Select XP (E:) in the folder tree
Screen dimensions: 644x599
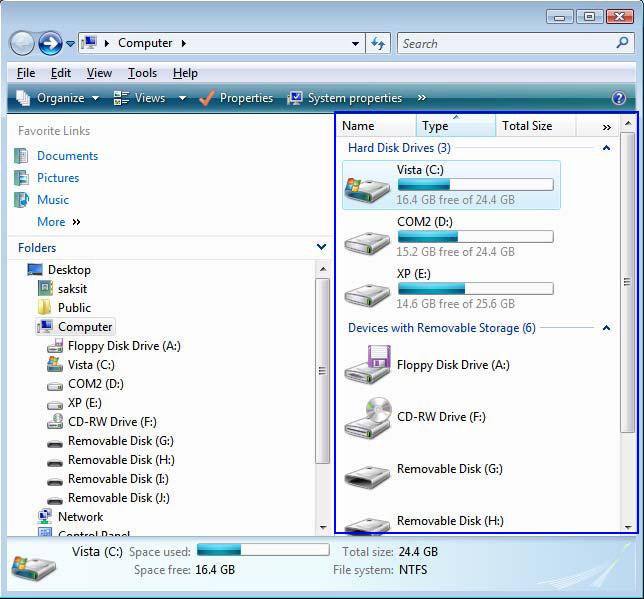[85, 403]
